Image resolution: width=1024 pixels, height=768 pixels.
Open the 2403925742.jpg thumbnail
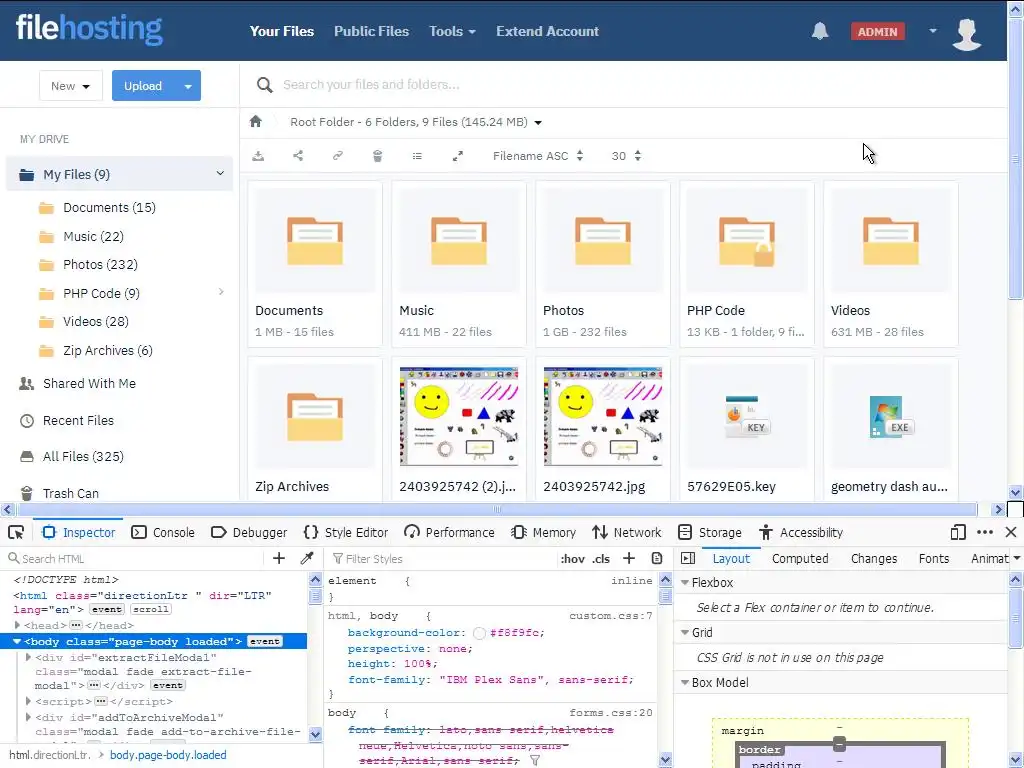click(603, 417)
